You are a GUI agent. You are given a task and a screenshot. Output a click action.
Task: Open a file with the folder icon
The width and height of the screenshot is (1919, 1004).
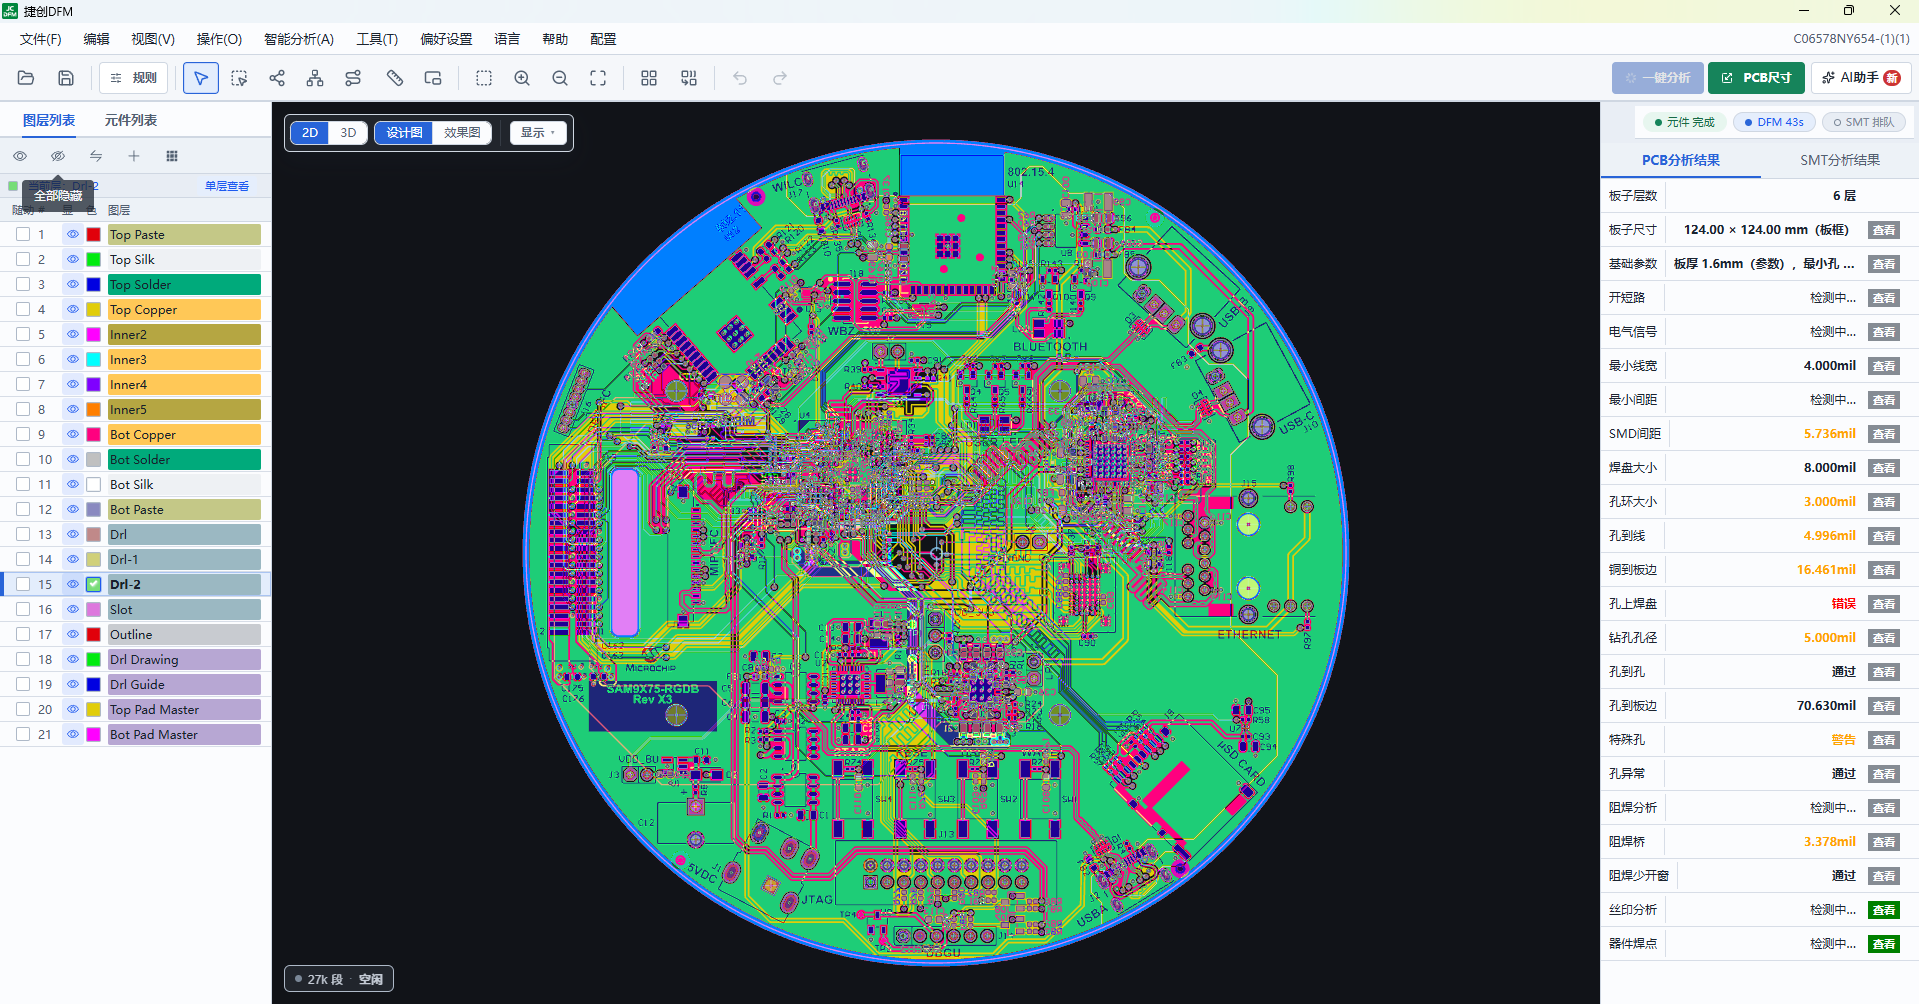click(26, 78)
